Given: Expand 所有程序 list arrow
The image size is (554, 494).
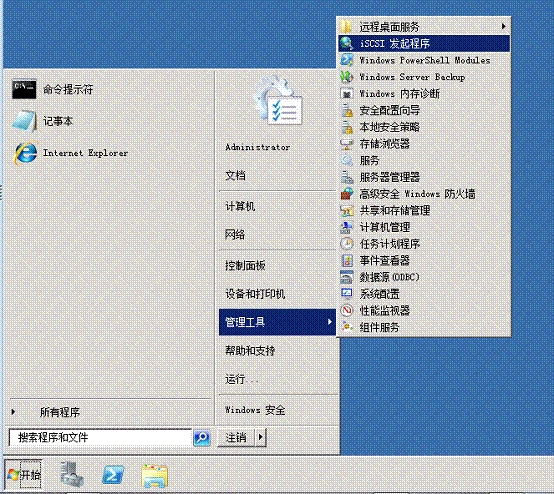Looking at the screenshot, I should [x=13, y=412].
